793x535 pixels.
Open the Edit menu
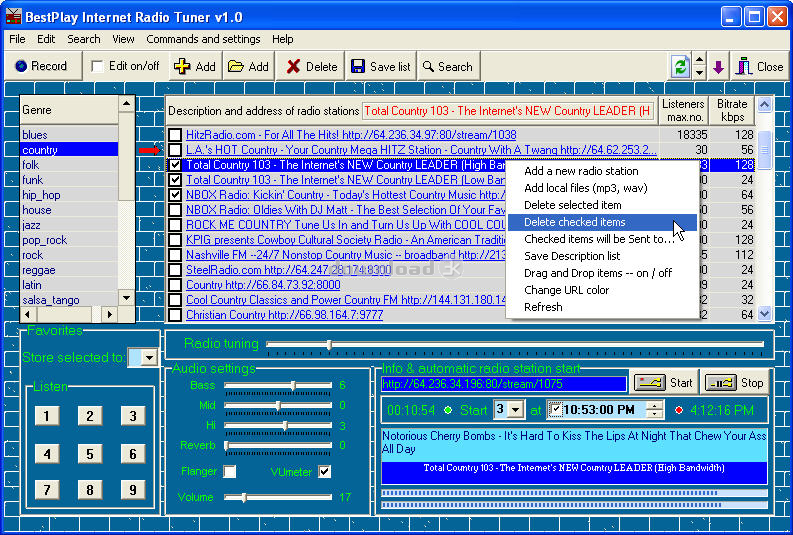tap(46, 39)
